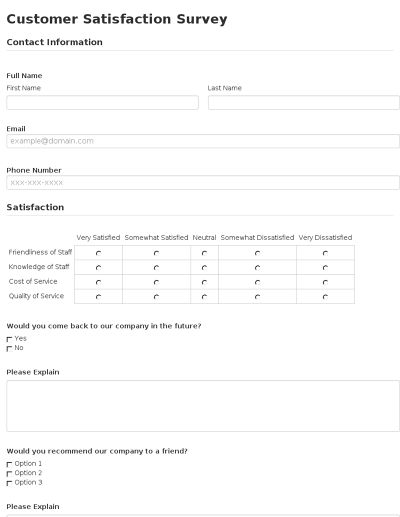This screenshot has width=400, height=517.
Task: Click the First Name input field
Action: click(102, 103)
